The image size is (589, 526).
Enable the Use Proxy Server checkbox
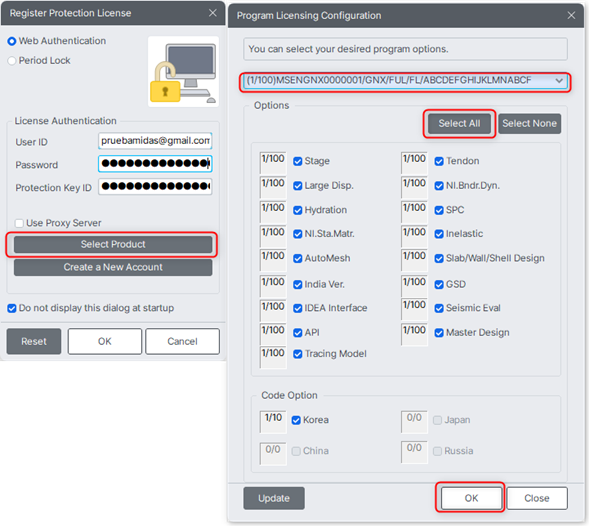(x=19, y=223)
